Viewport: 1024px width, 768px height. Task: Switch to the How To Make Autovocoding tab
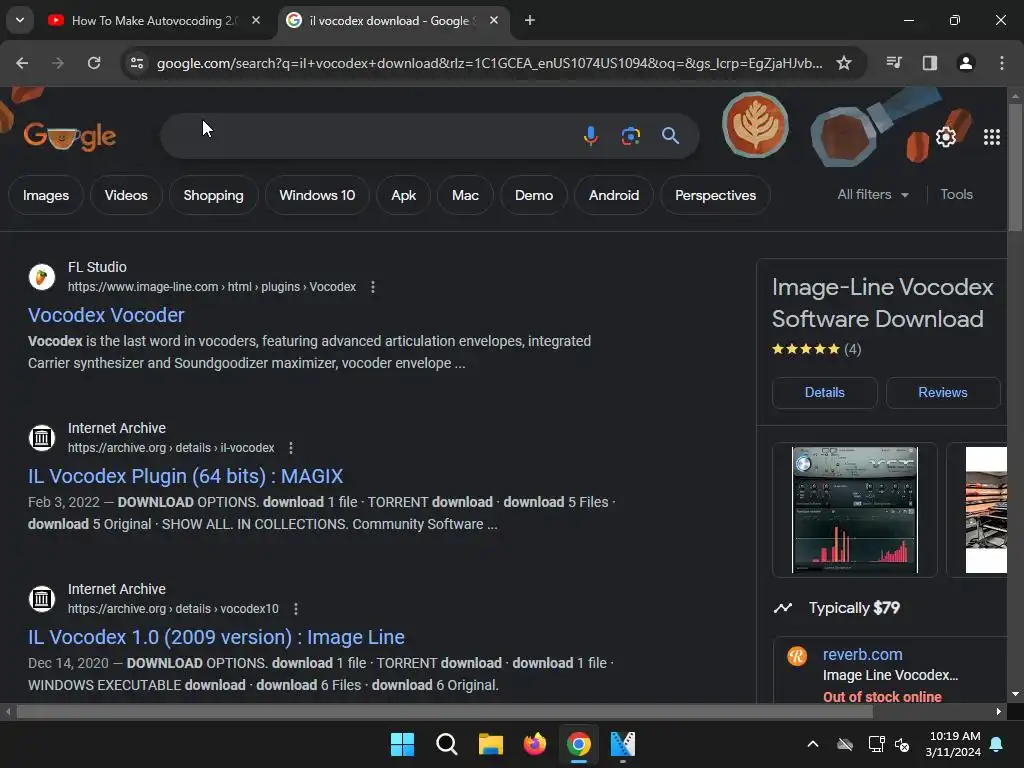pyautogui.click(x=154, y=21)
